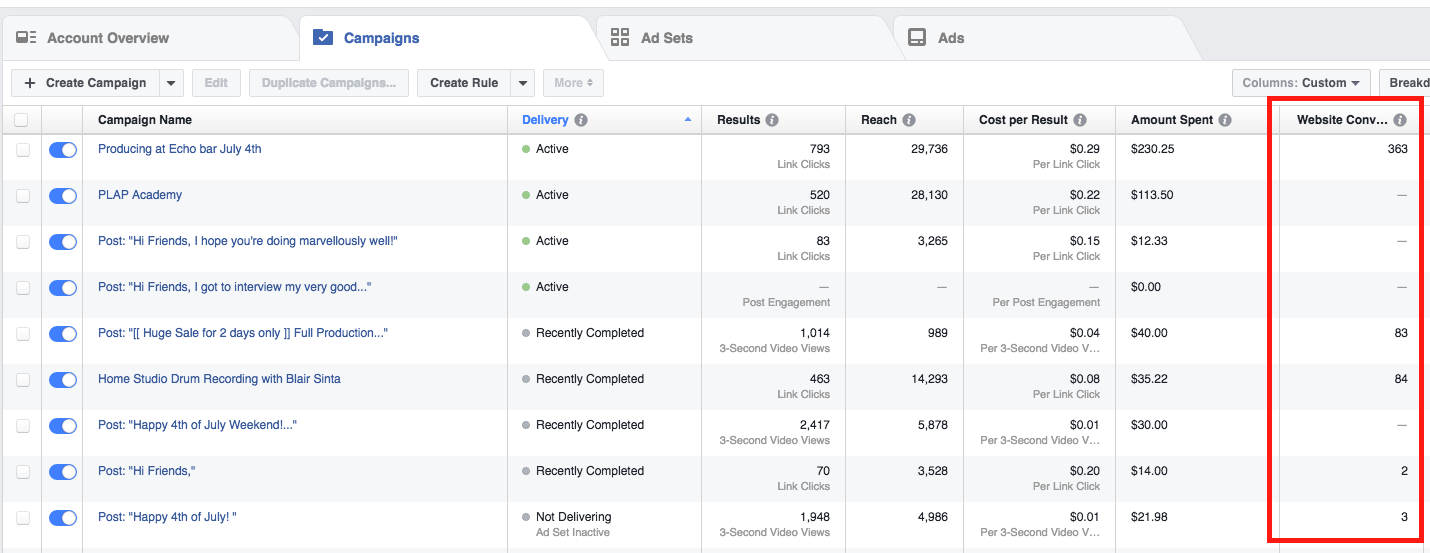Check the box for Home Studio Drum Recording
1430x553 pixels.
pyautogui.click(x=23, y=380)
